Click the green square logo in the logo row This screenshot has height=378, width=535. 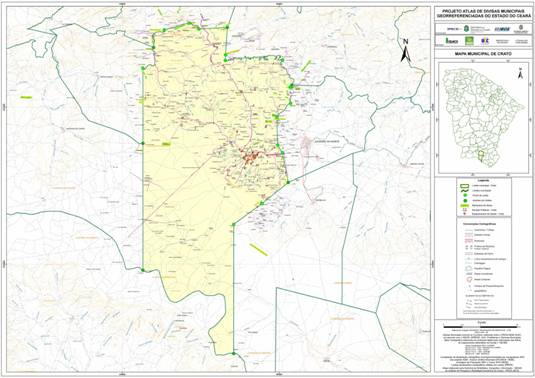(469, 41)
